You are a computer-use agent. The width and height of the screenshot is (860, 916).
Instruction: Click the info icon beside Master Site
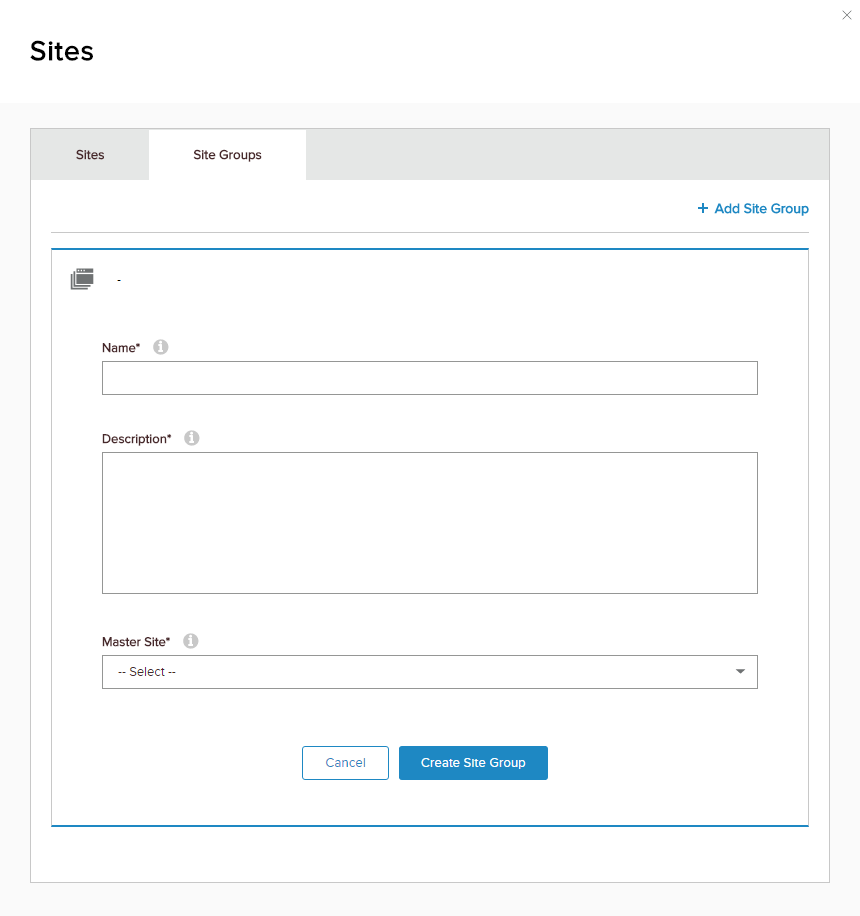[191, 641]
